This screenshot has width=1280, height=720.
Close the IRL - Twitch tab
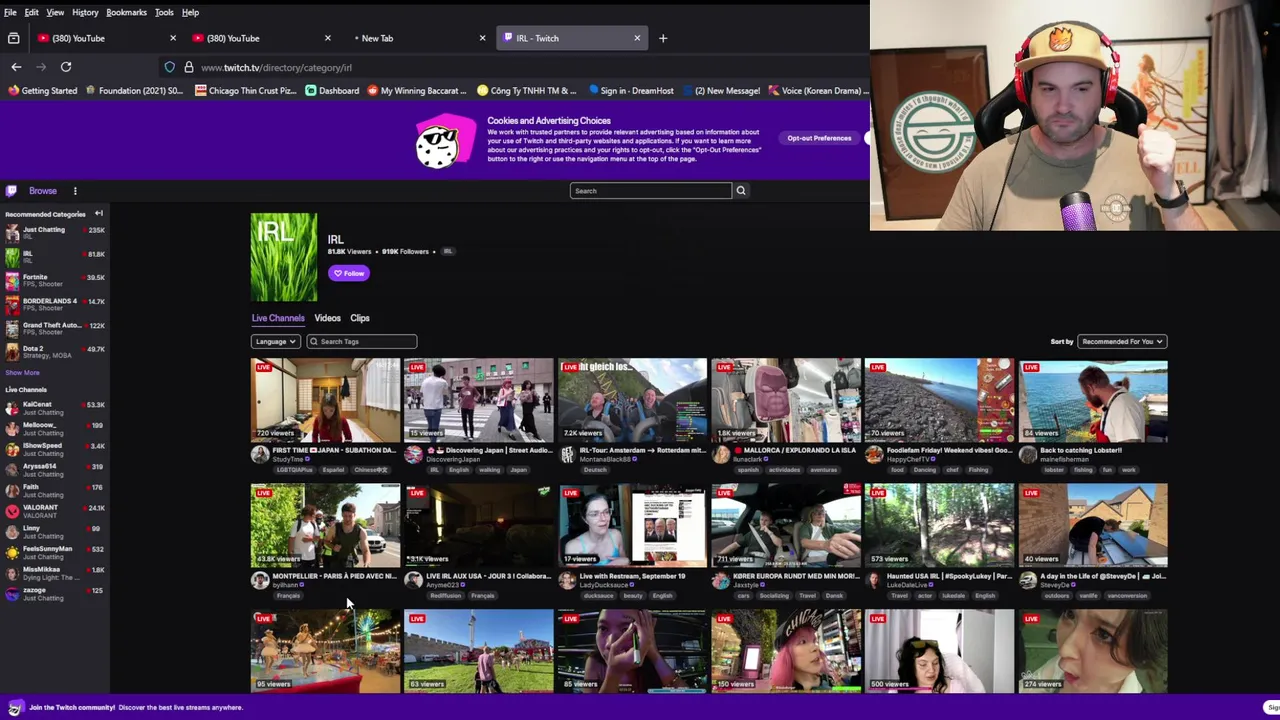click(x=637, y=38)
